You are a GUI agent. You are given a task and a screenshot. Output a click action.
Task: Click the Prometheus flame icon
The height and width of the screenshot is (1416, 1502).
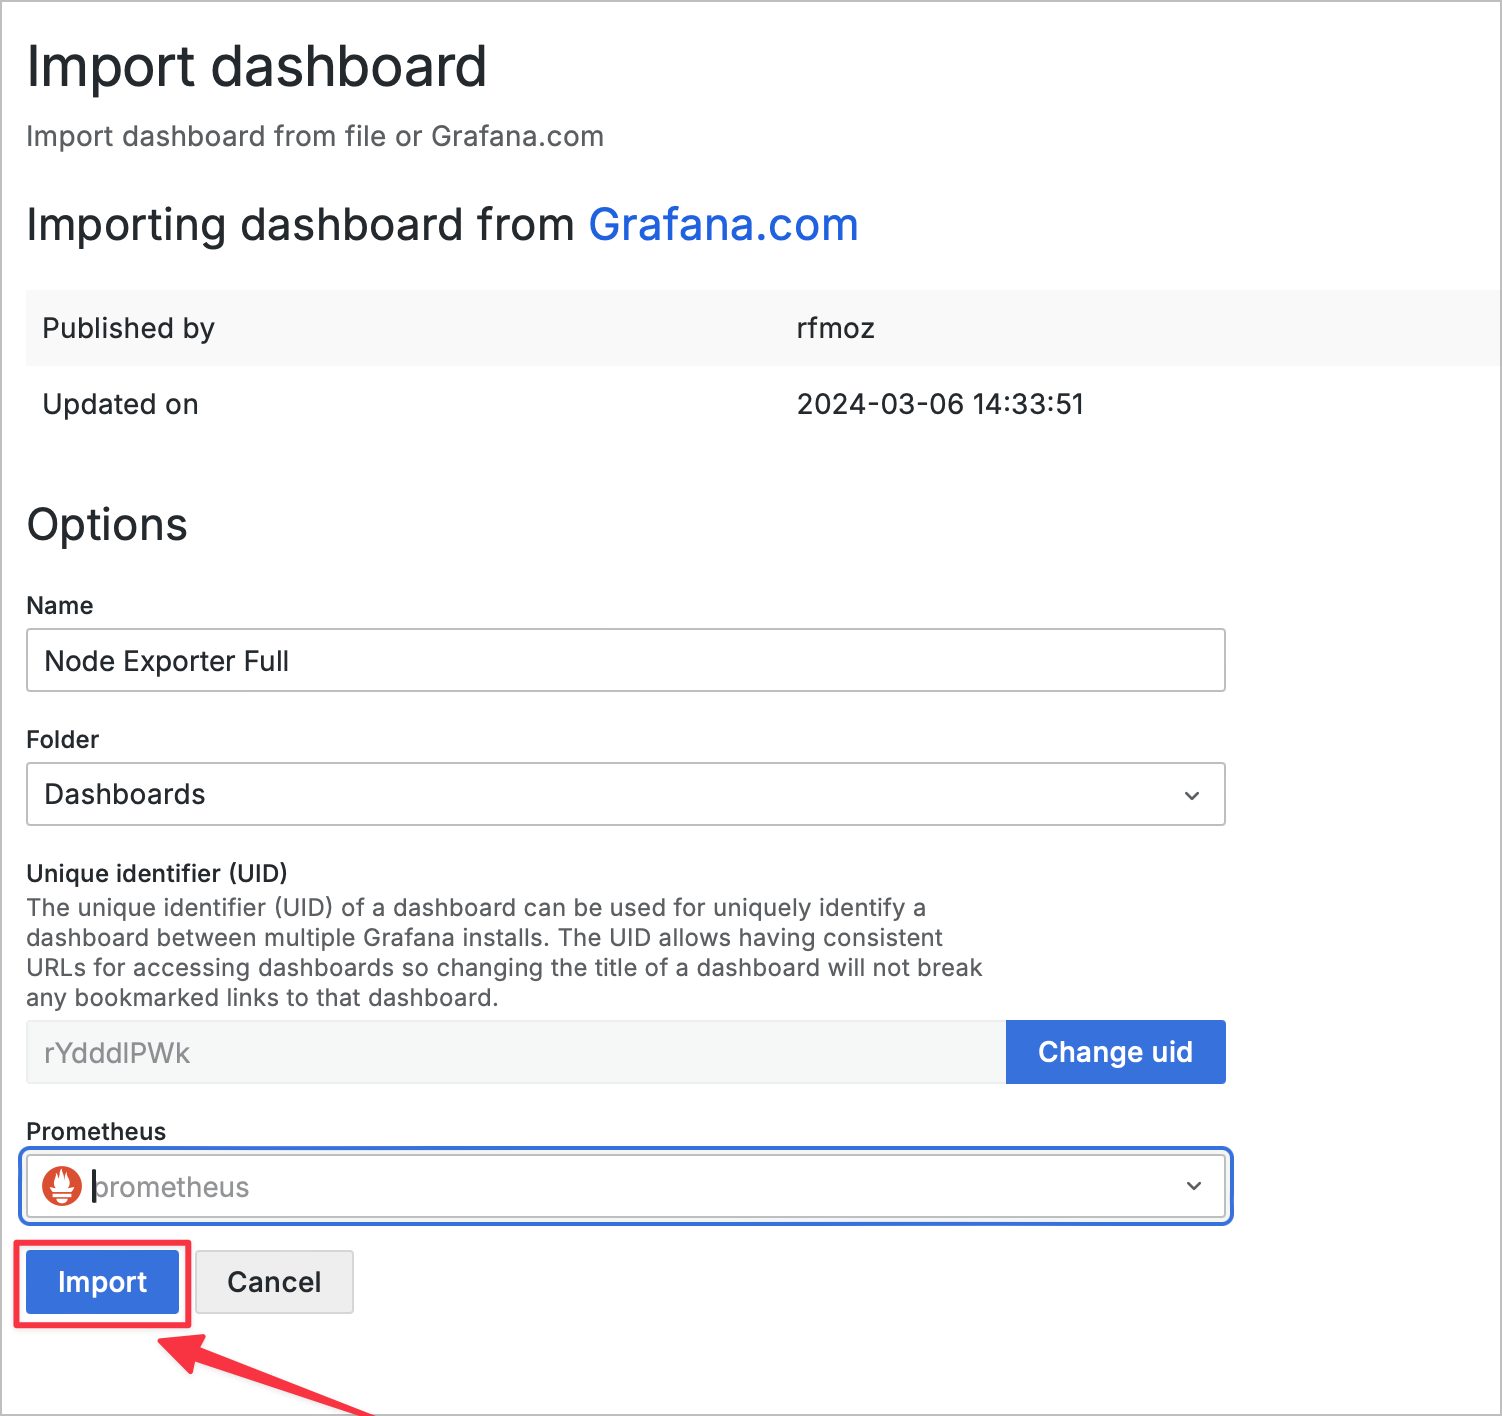tap(61, 1186)
